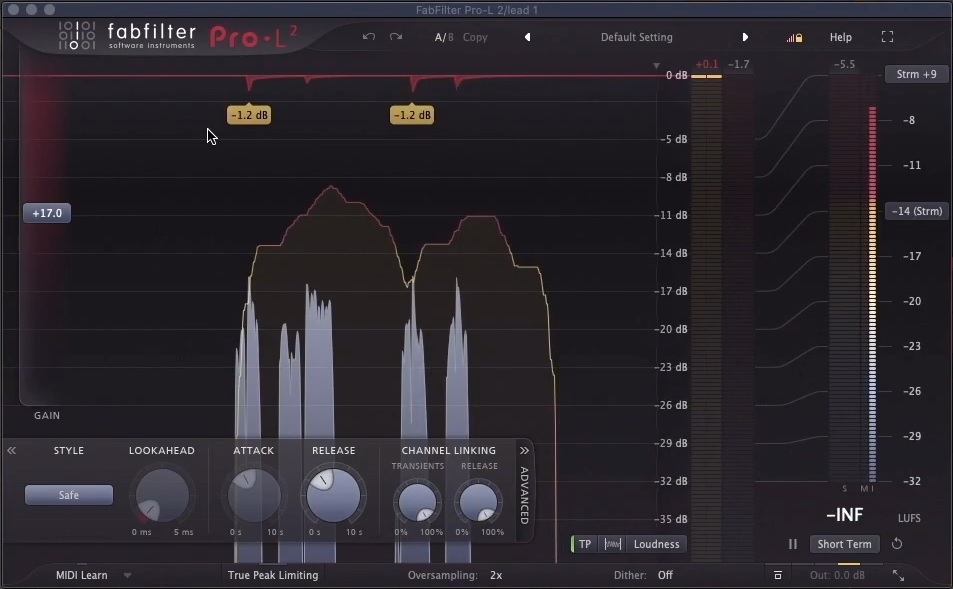Toggle TP true peak metering
Image resolution: width=953 pixels, height=589 pixels.
[x=584, y=544]
